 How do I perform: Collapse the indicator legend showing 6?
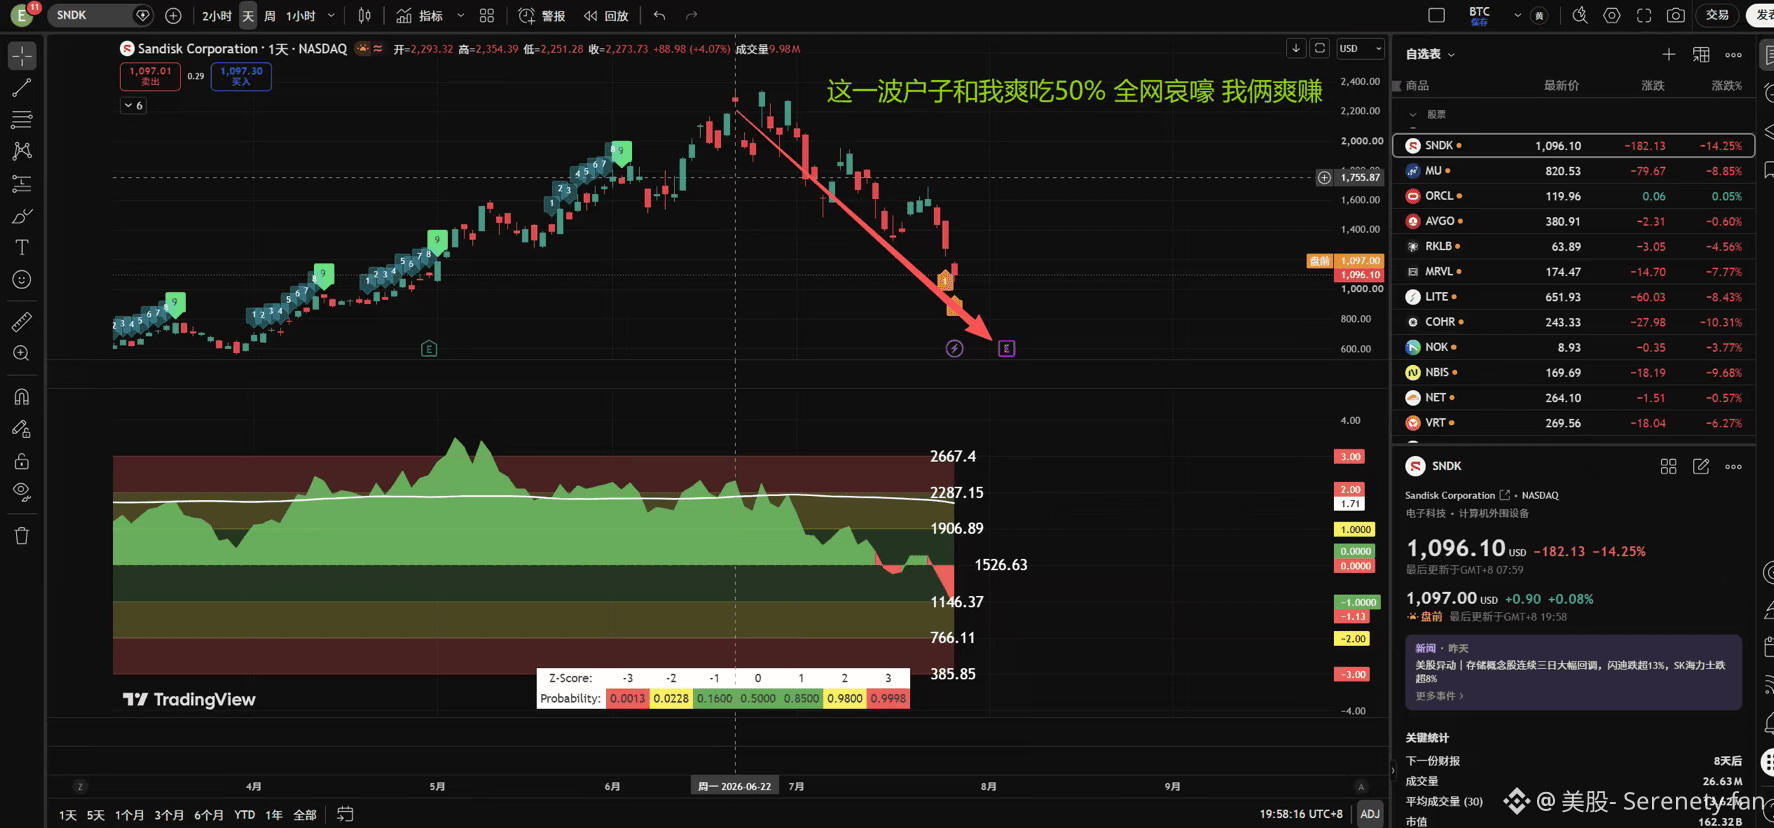click(x=134, y=105)
